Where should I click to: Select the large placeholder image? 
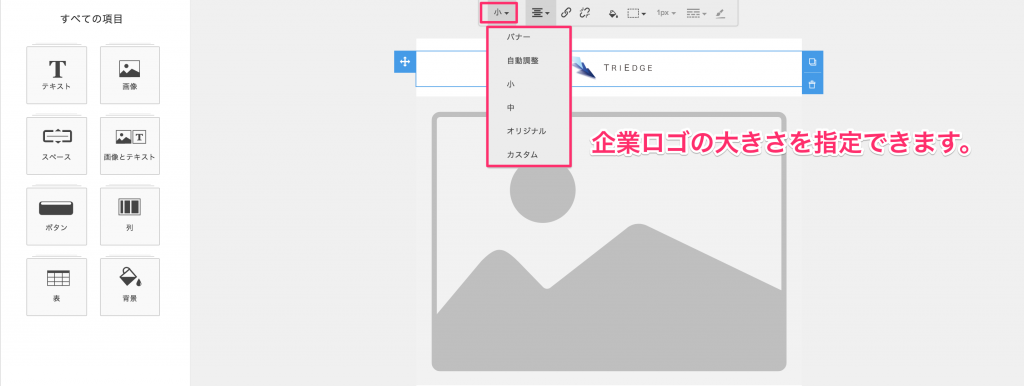(609, 242)
